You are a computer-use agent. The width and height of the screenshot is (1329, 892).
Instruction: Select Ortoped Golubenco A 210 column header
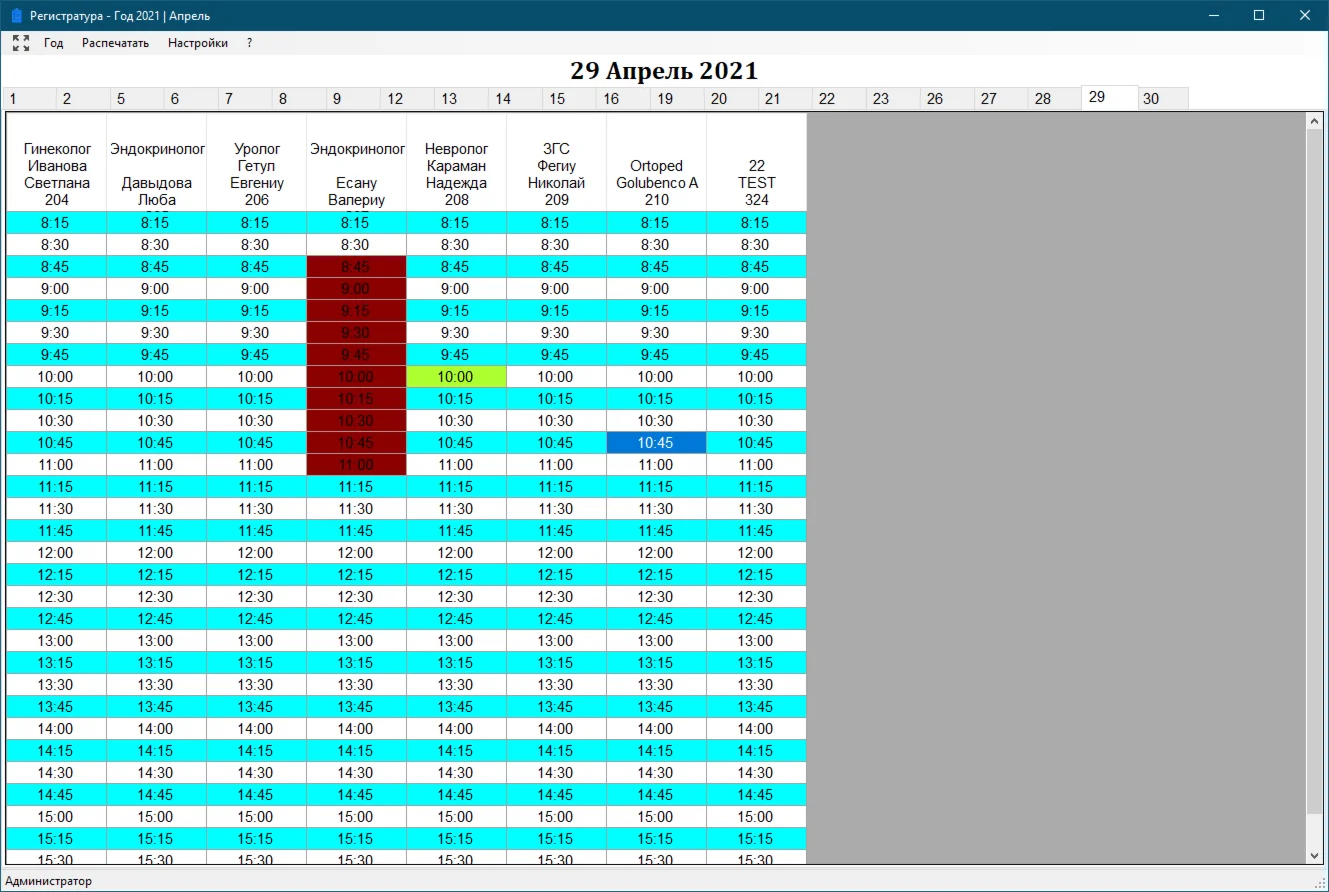coord(657,162)
